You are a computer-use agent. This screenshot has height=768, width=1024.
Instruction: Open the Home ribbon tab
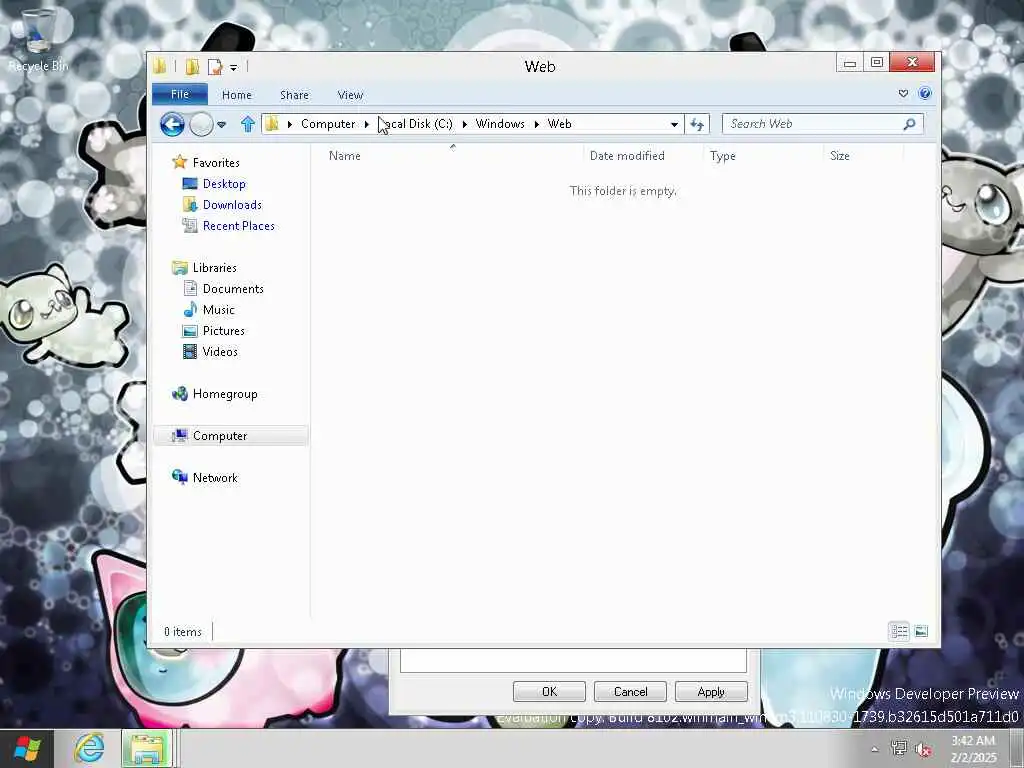tap(236, 95)
